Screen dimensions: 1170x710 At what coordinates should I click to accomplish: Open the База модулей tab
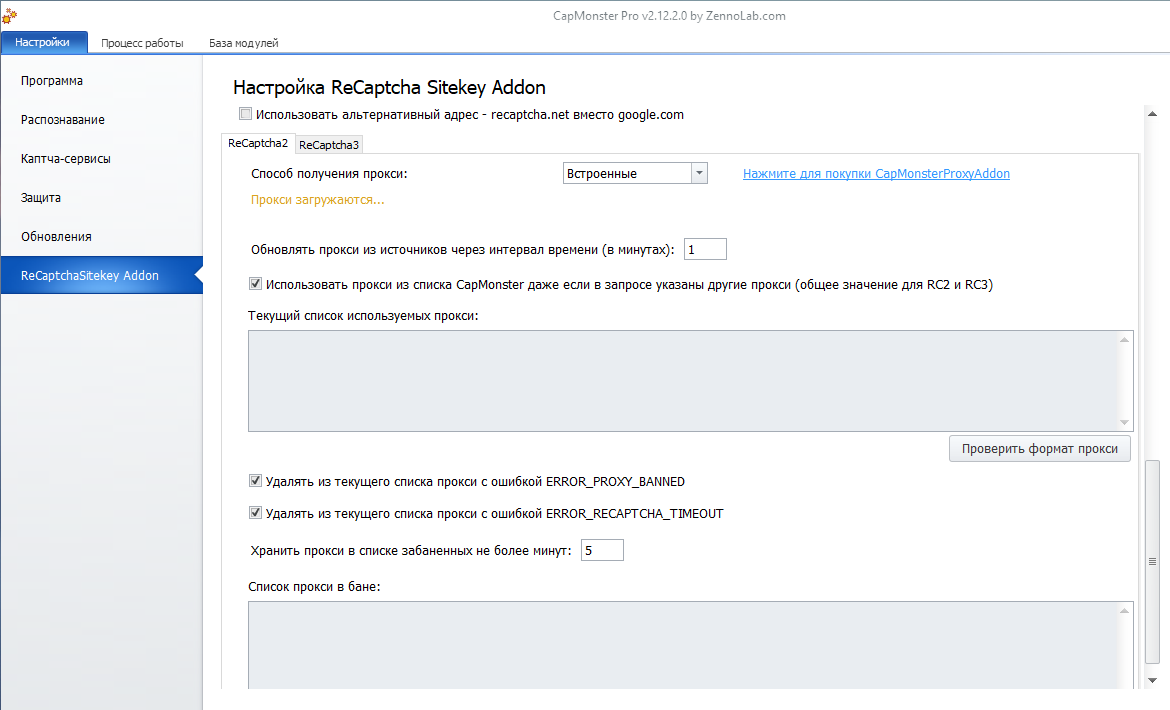(243, 43)
